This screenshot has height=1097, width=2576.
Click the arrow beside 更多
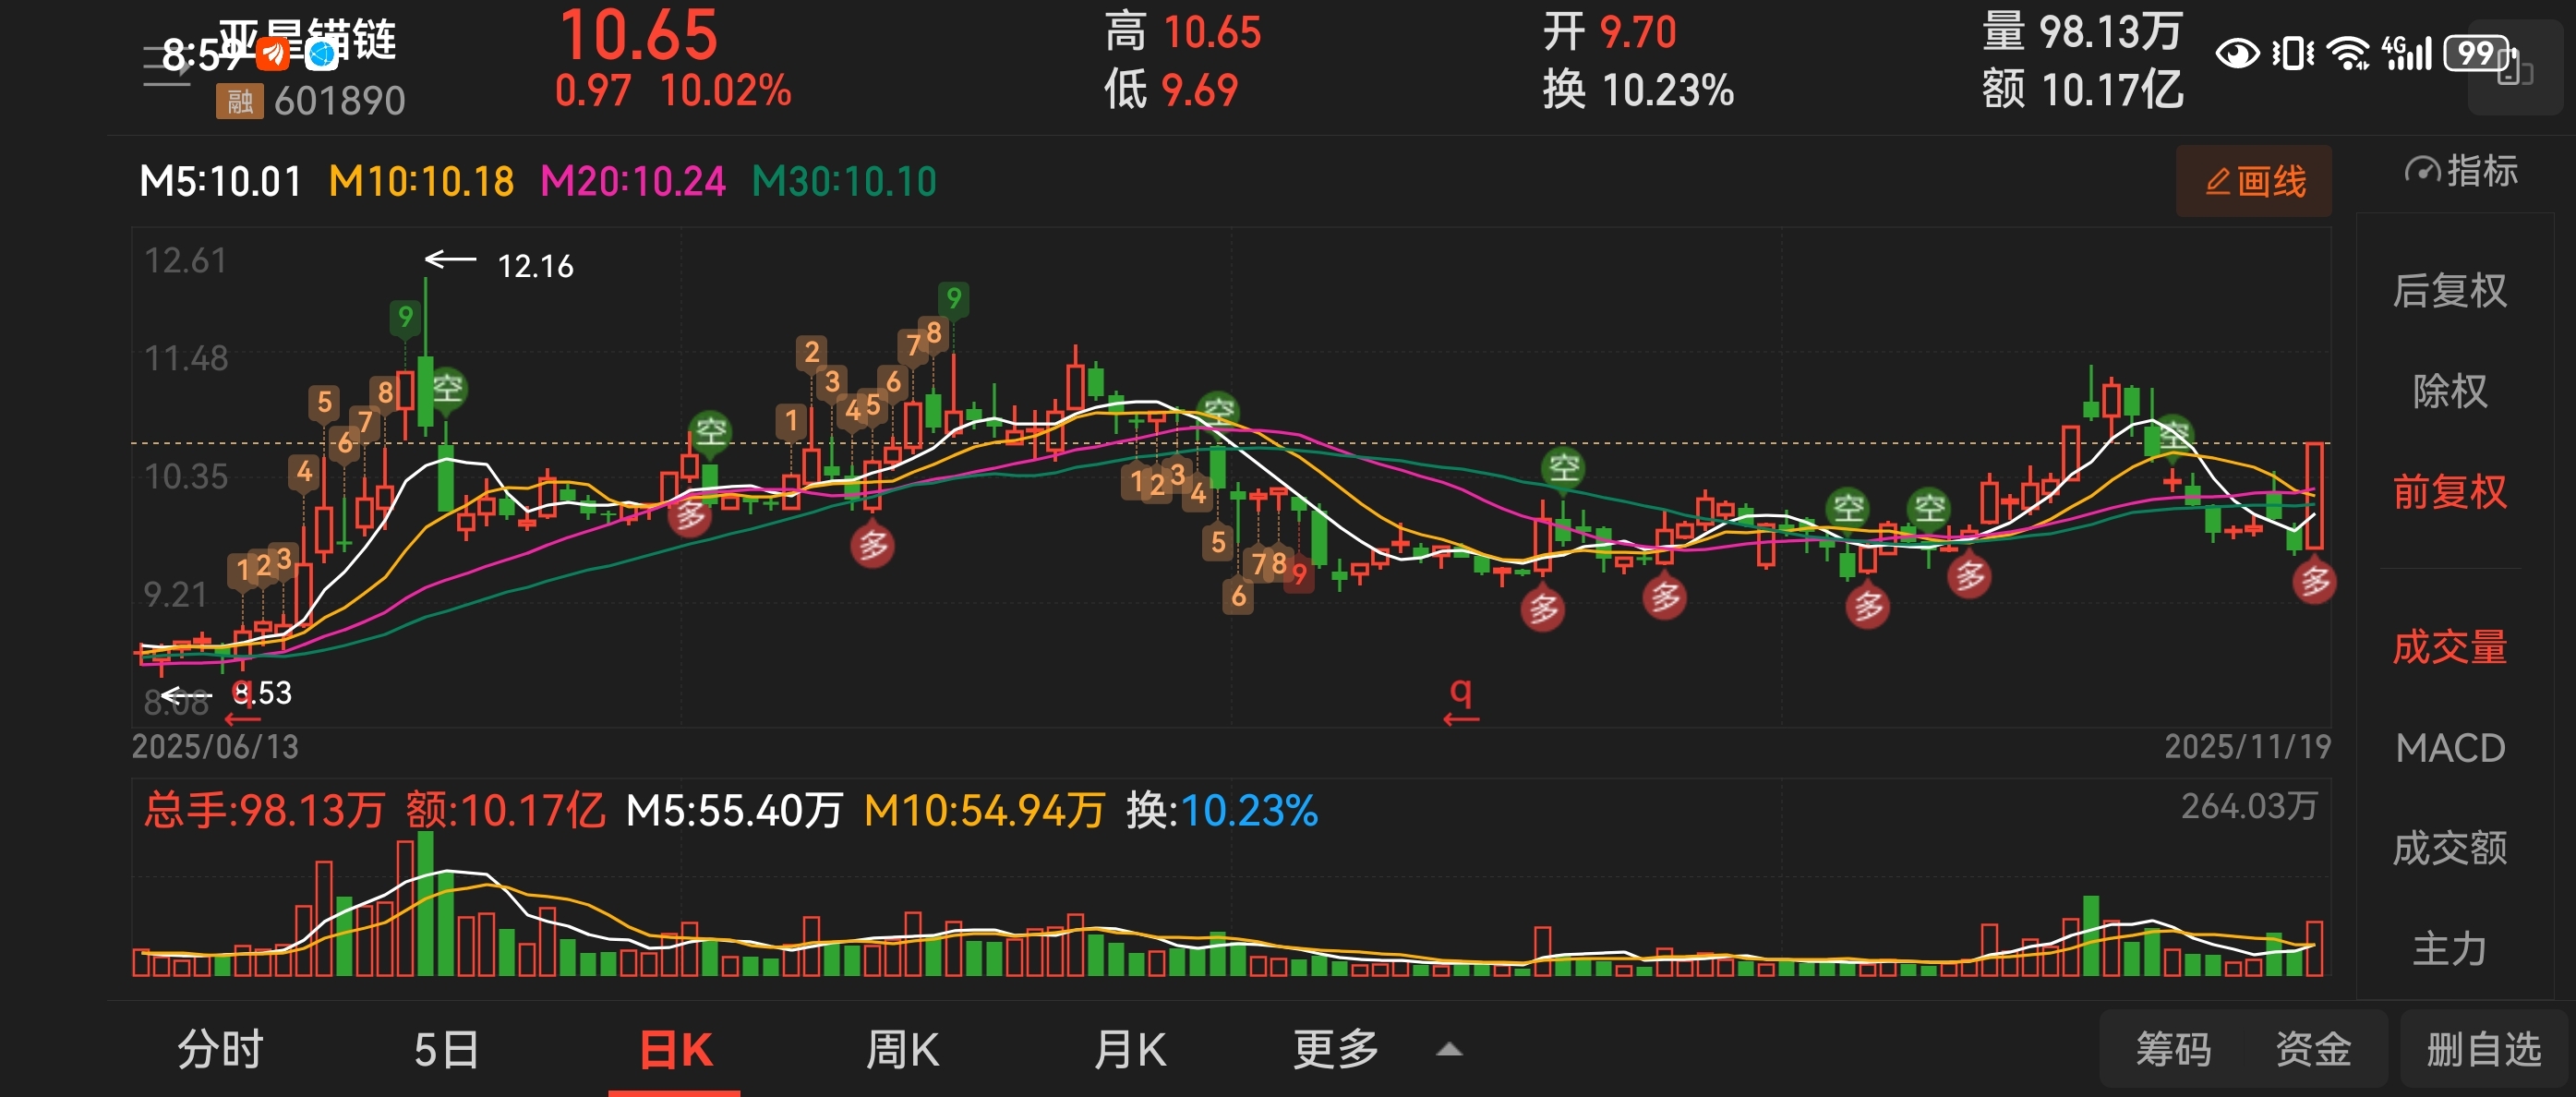click(1449, 1050)
